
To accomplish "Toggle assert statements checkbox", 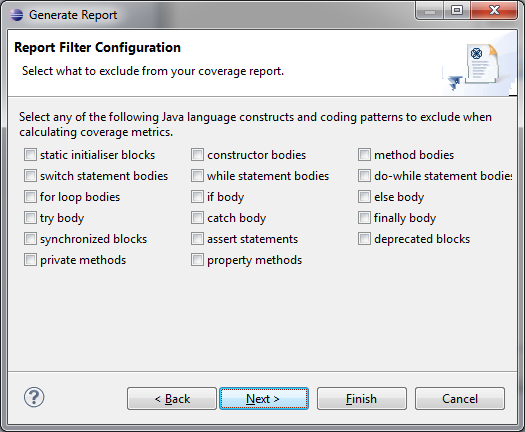I will coord(197,239).
